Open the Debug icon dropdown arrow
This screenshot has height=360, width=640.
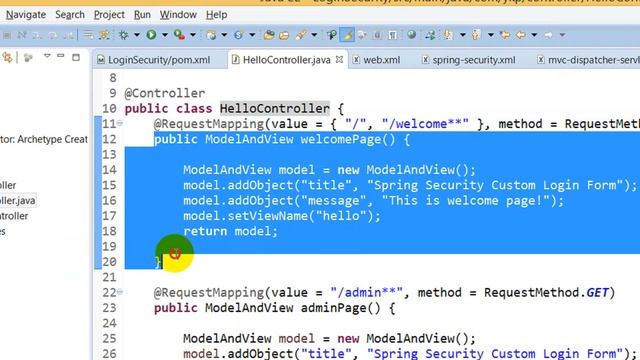(x=137, y=35)
